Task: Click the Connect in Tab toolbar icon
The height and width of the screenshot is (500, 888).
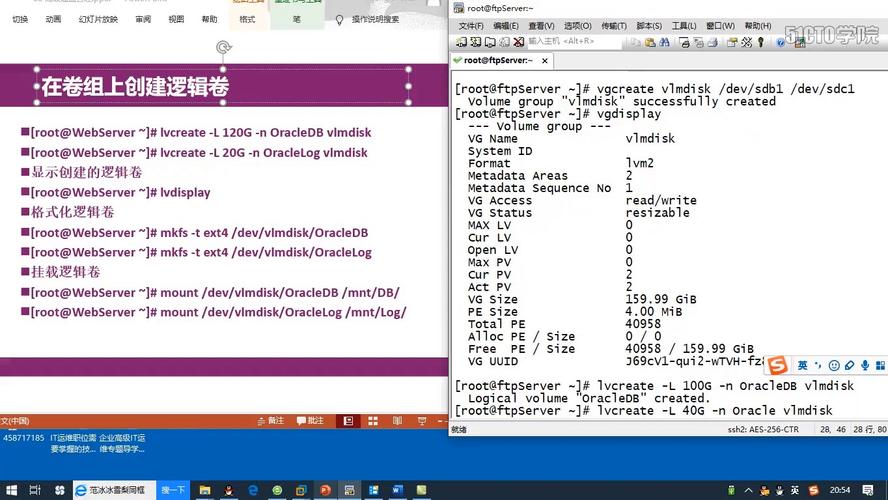Action: [490, 42]
